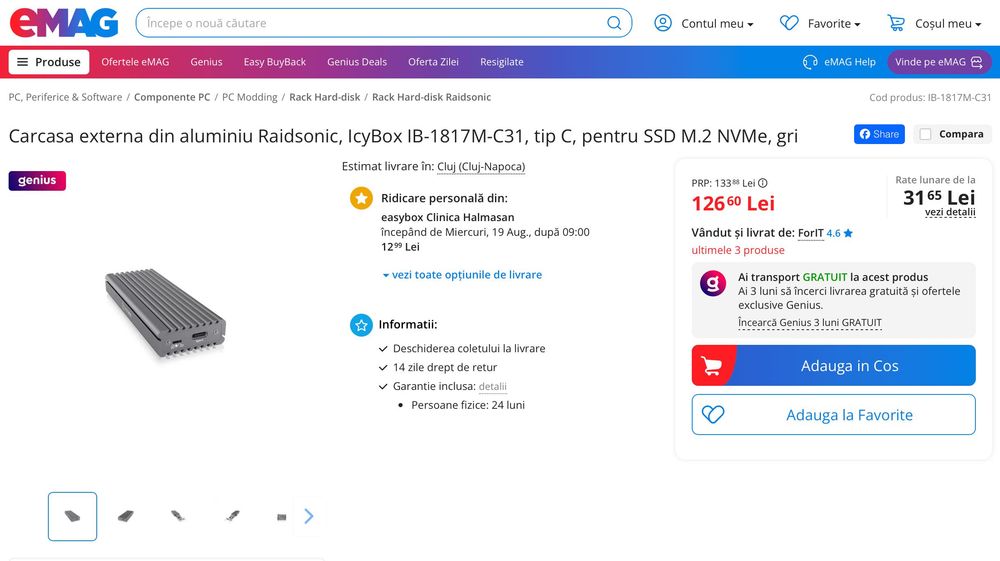Click the PRP price info icon
Image resolution: width=1000 pixels, height=561 pixels.
763,183
